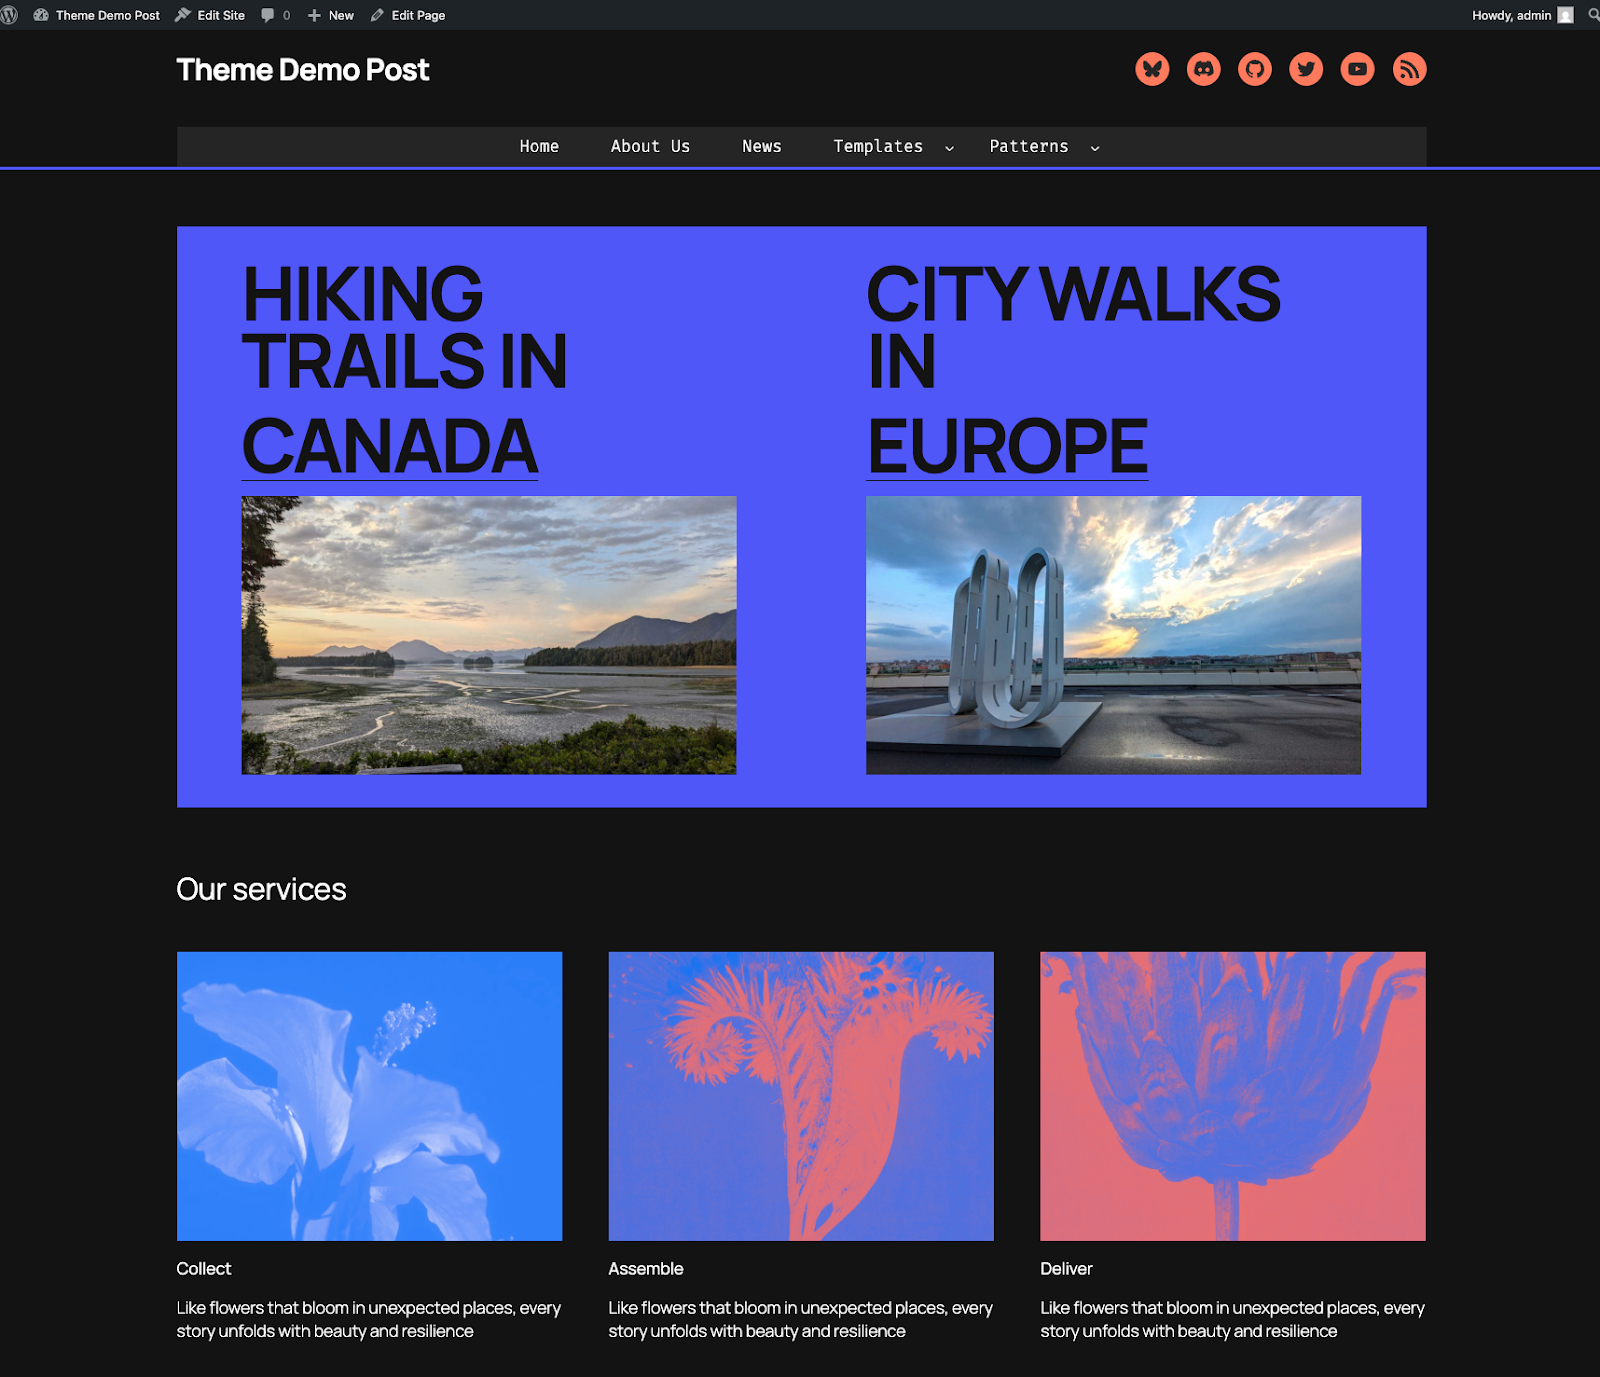
Task: Click the WordPress logo in admin bar
Action: click(x=10, y=15)
